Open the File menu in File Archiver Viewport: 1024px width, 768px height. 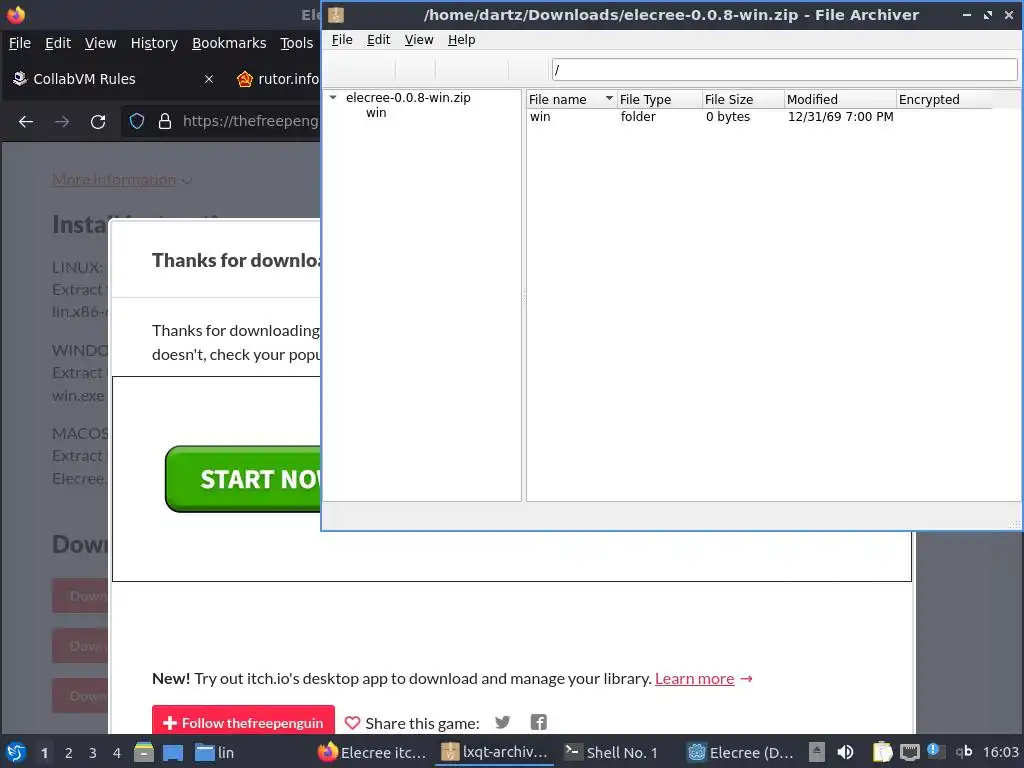(342, 40)
